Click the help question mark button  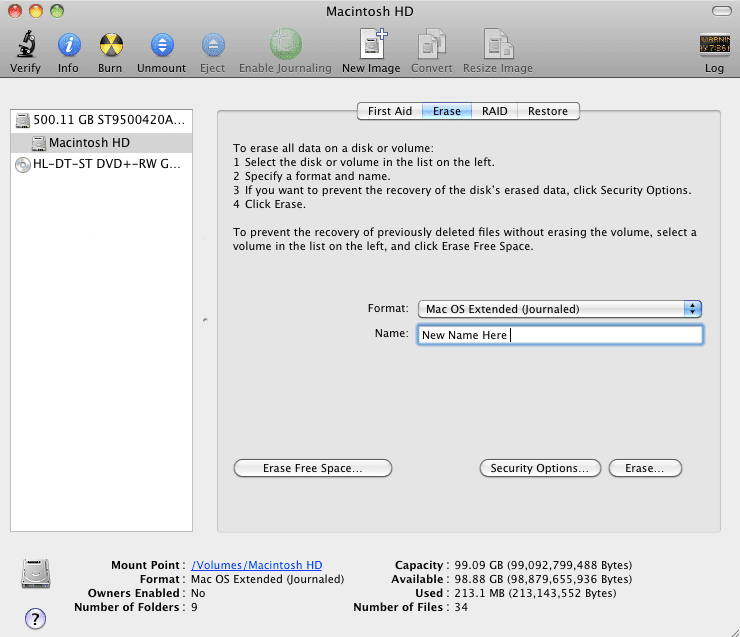(x=35, y=617)
